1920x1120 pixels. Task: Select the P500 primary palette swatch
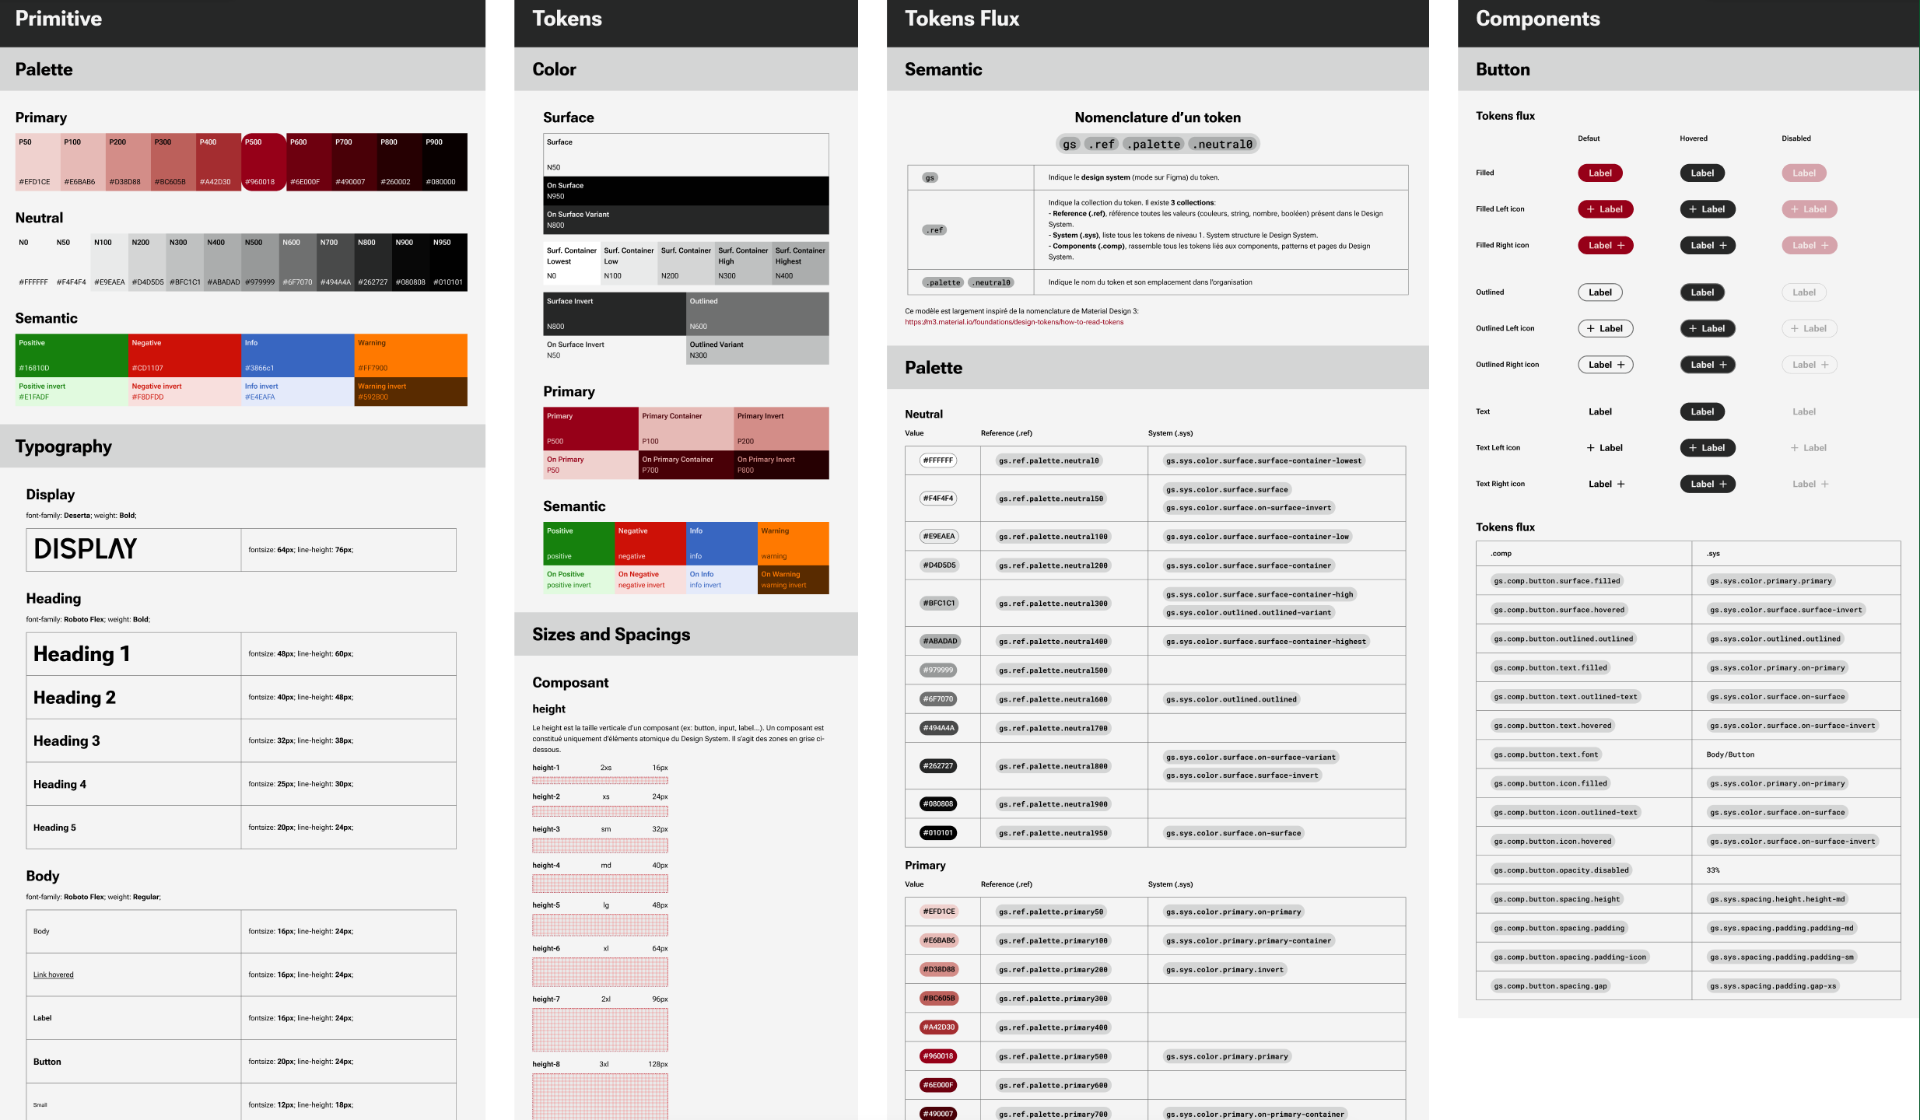[263, 162]
